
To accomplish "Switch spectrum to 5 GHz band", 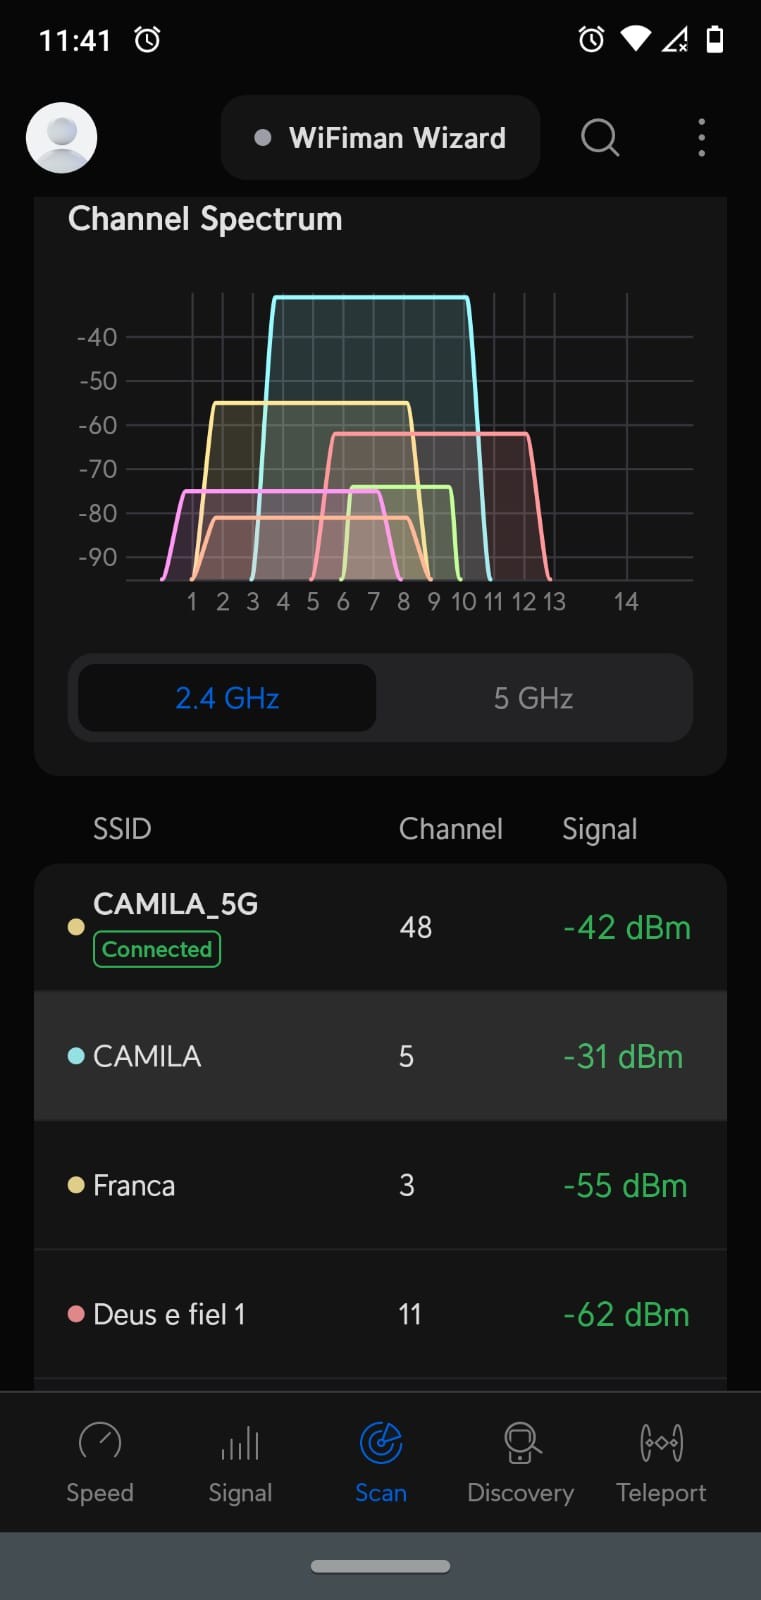I will tap(533, 698).
